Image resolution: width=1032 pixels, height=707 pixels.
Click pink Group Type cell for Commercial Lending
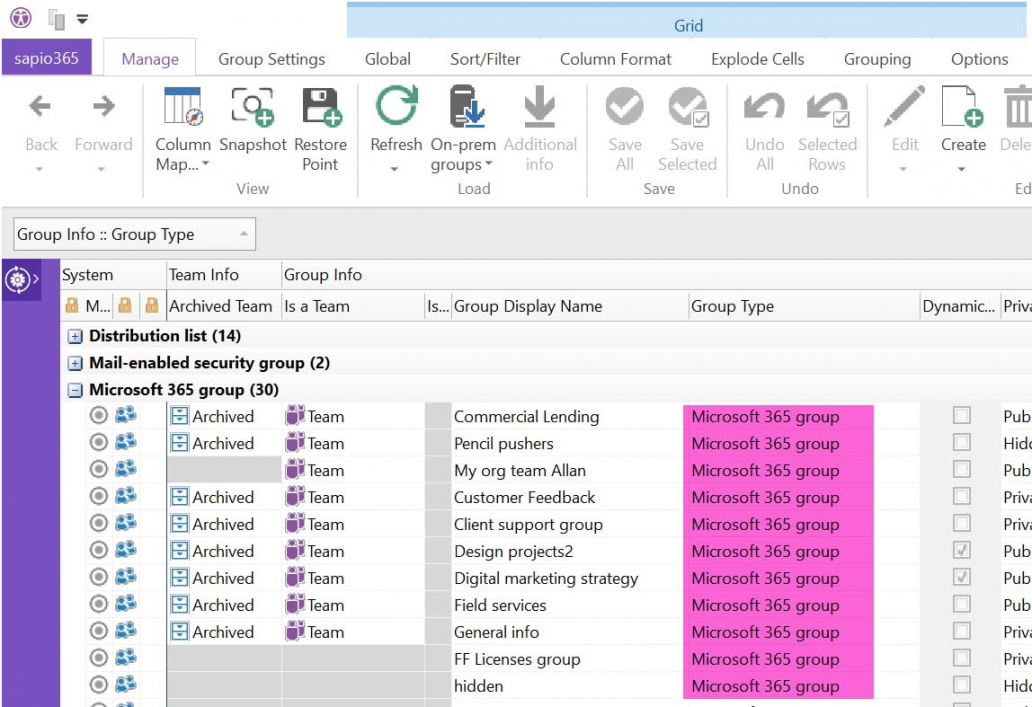coord(778,416)
